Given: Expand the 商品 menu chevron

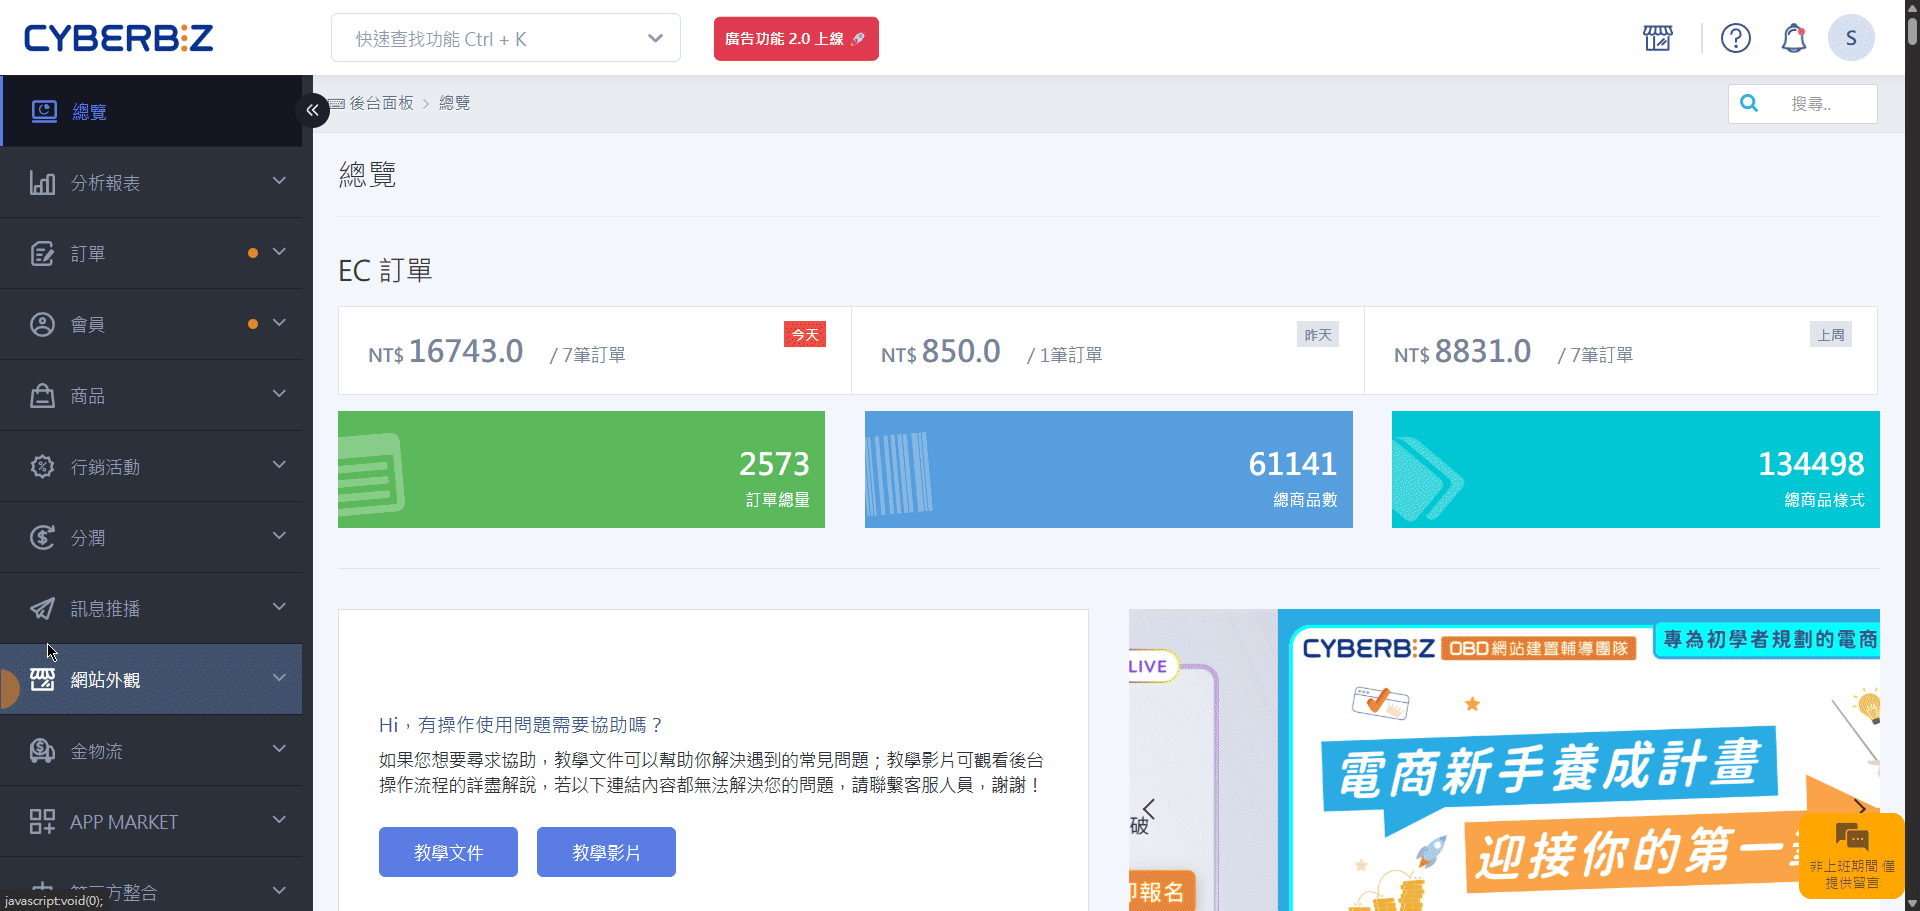Looking at the screenshot, I should click(279, 395).
